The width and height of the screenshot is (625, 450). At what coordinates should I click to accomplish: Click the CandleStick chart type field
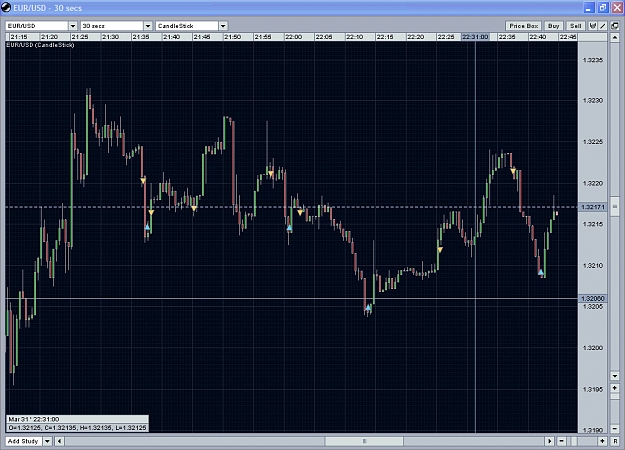coord(187,26)
